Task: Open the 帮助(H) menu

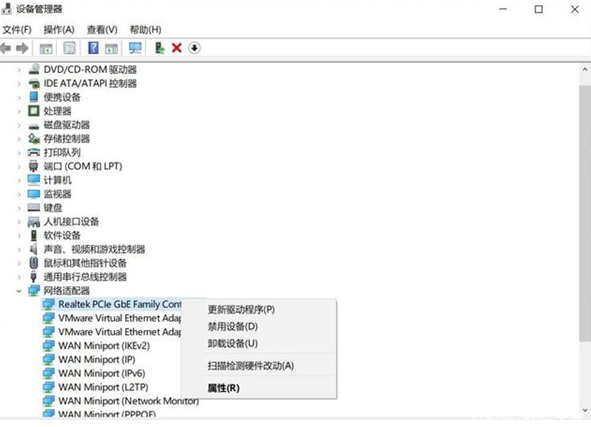Action: coord(145,29)
